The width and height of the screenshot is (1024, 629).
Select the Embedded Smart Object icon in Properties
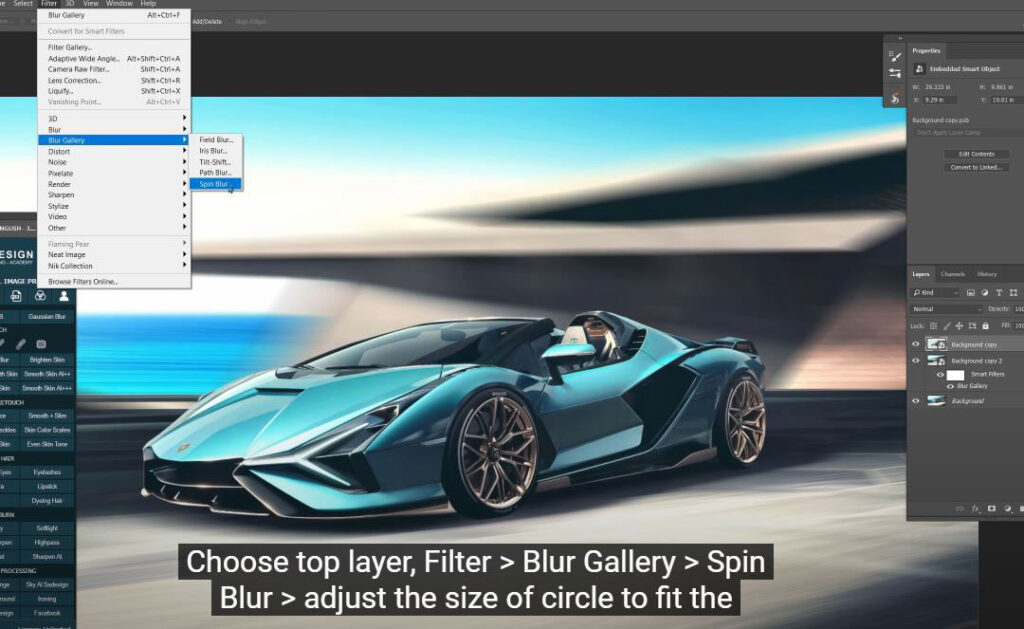pyautogui.click(x=919, y=69)
